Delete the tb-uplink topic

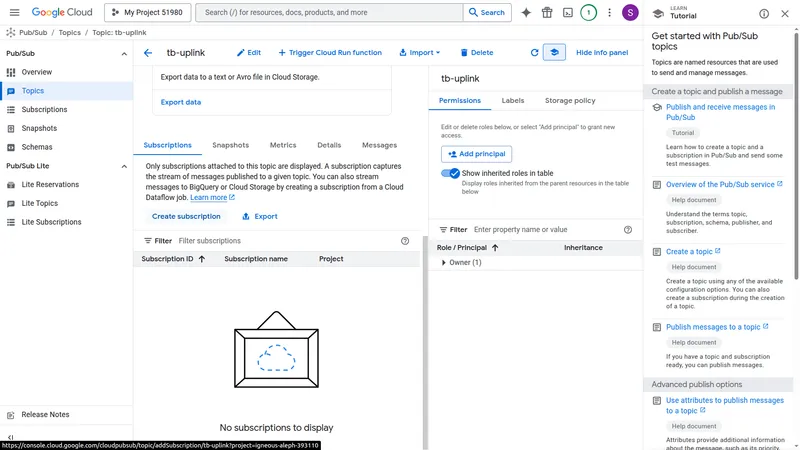[x=477, y=53]
